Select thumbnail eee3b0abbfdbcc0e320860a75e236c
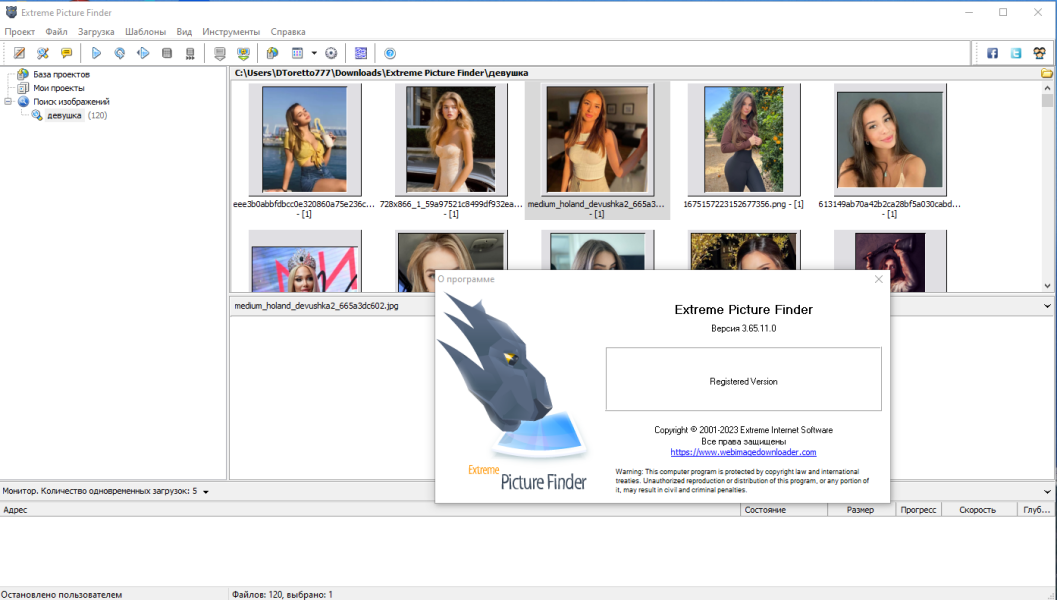The image size is (1057, 600). [x=305, y=140]
